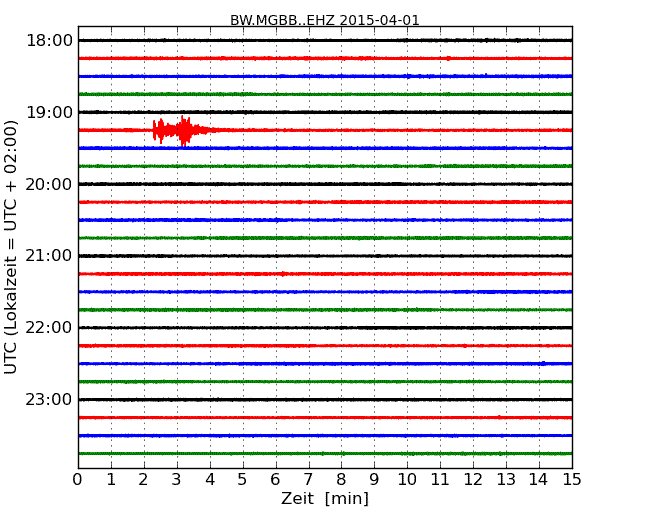Click the x-axis tick label 1
650x520 pixels.
111,480
